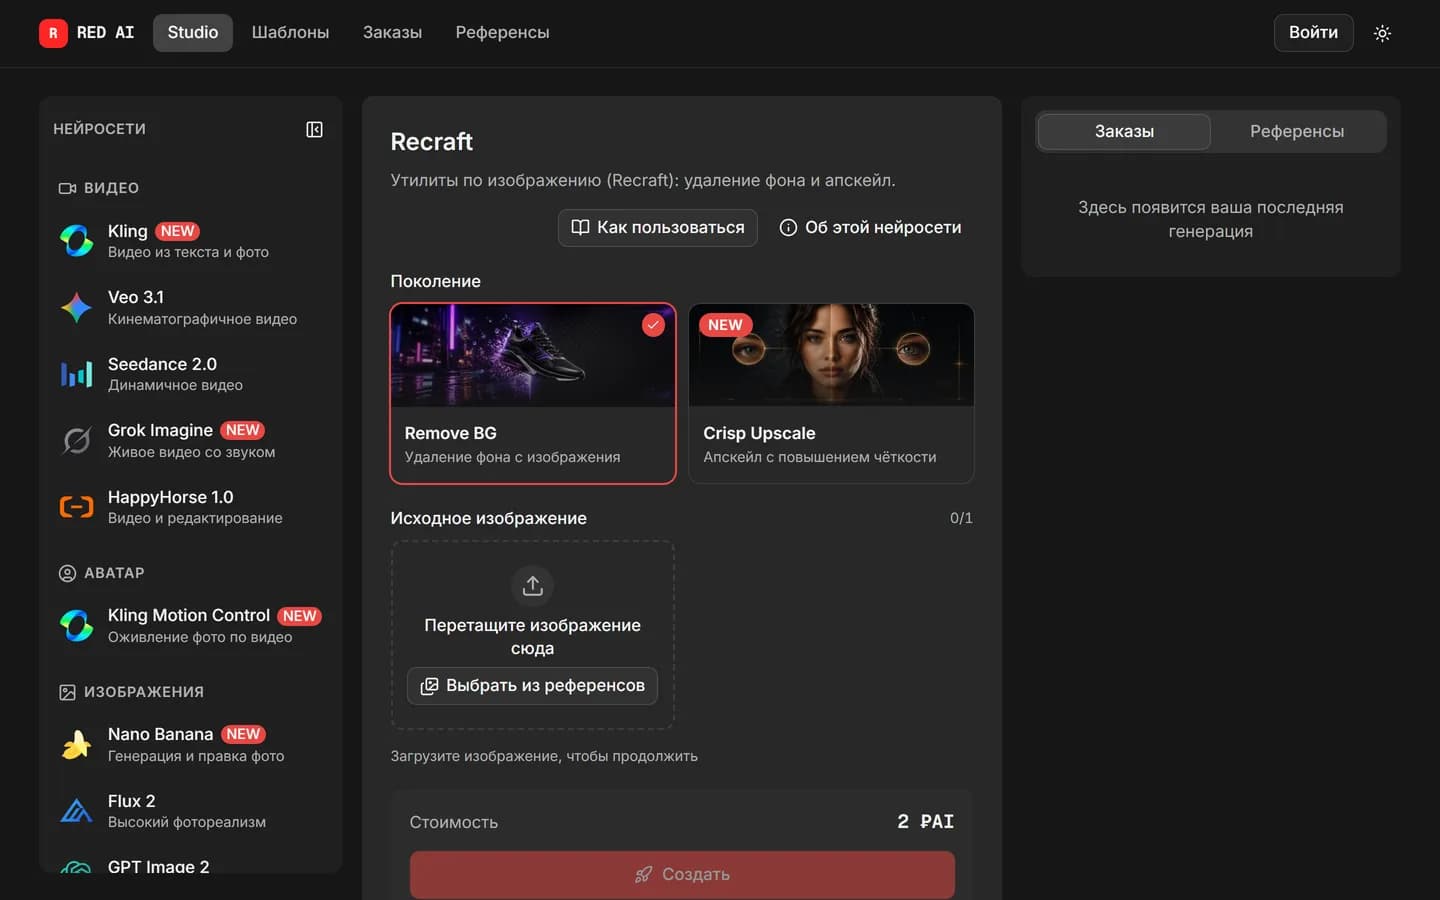The height and width of the screenshot is (900, 1440).
Task: Click Выбрать из референсов button
Action: [x=532, y=686]
